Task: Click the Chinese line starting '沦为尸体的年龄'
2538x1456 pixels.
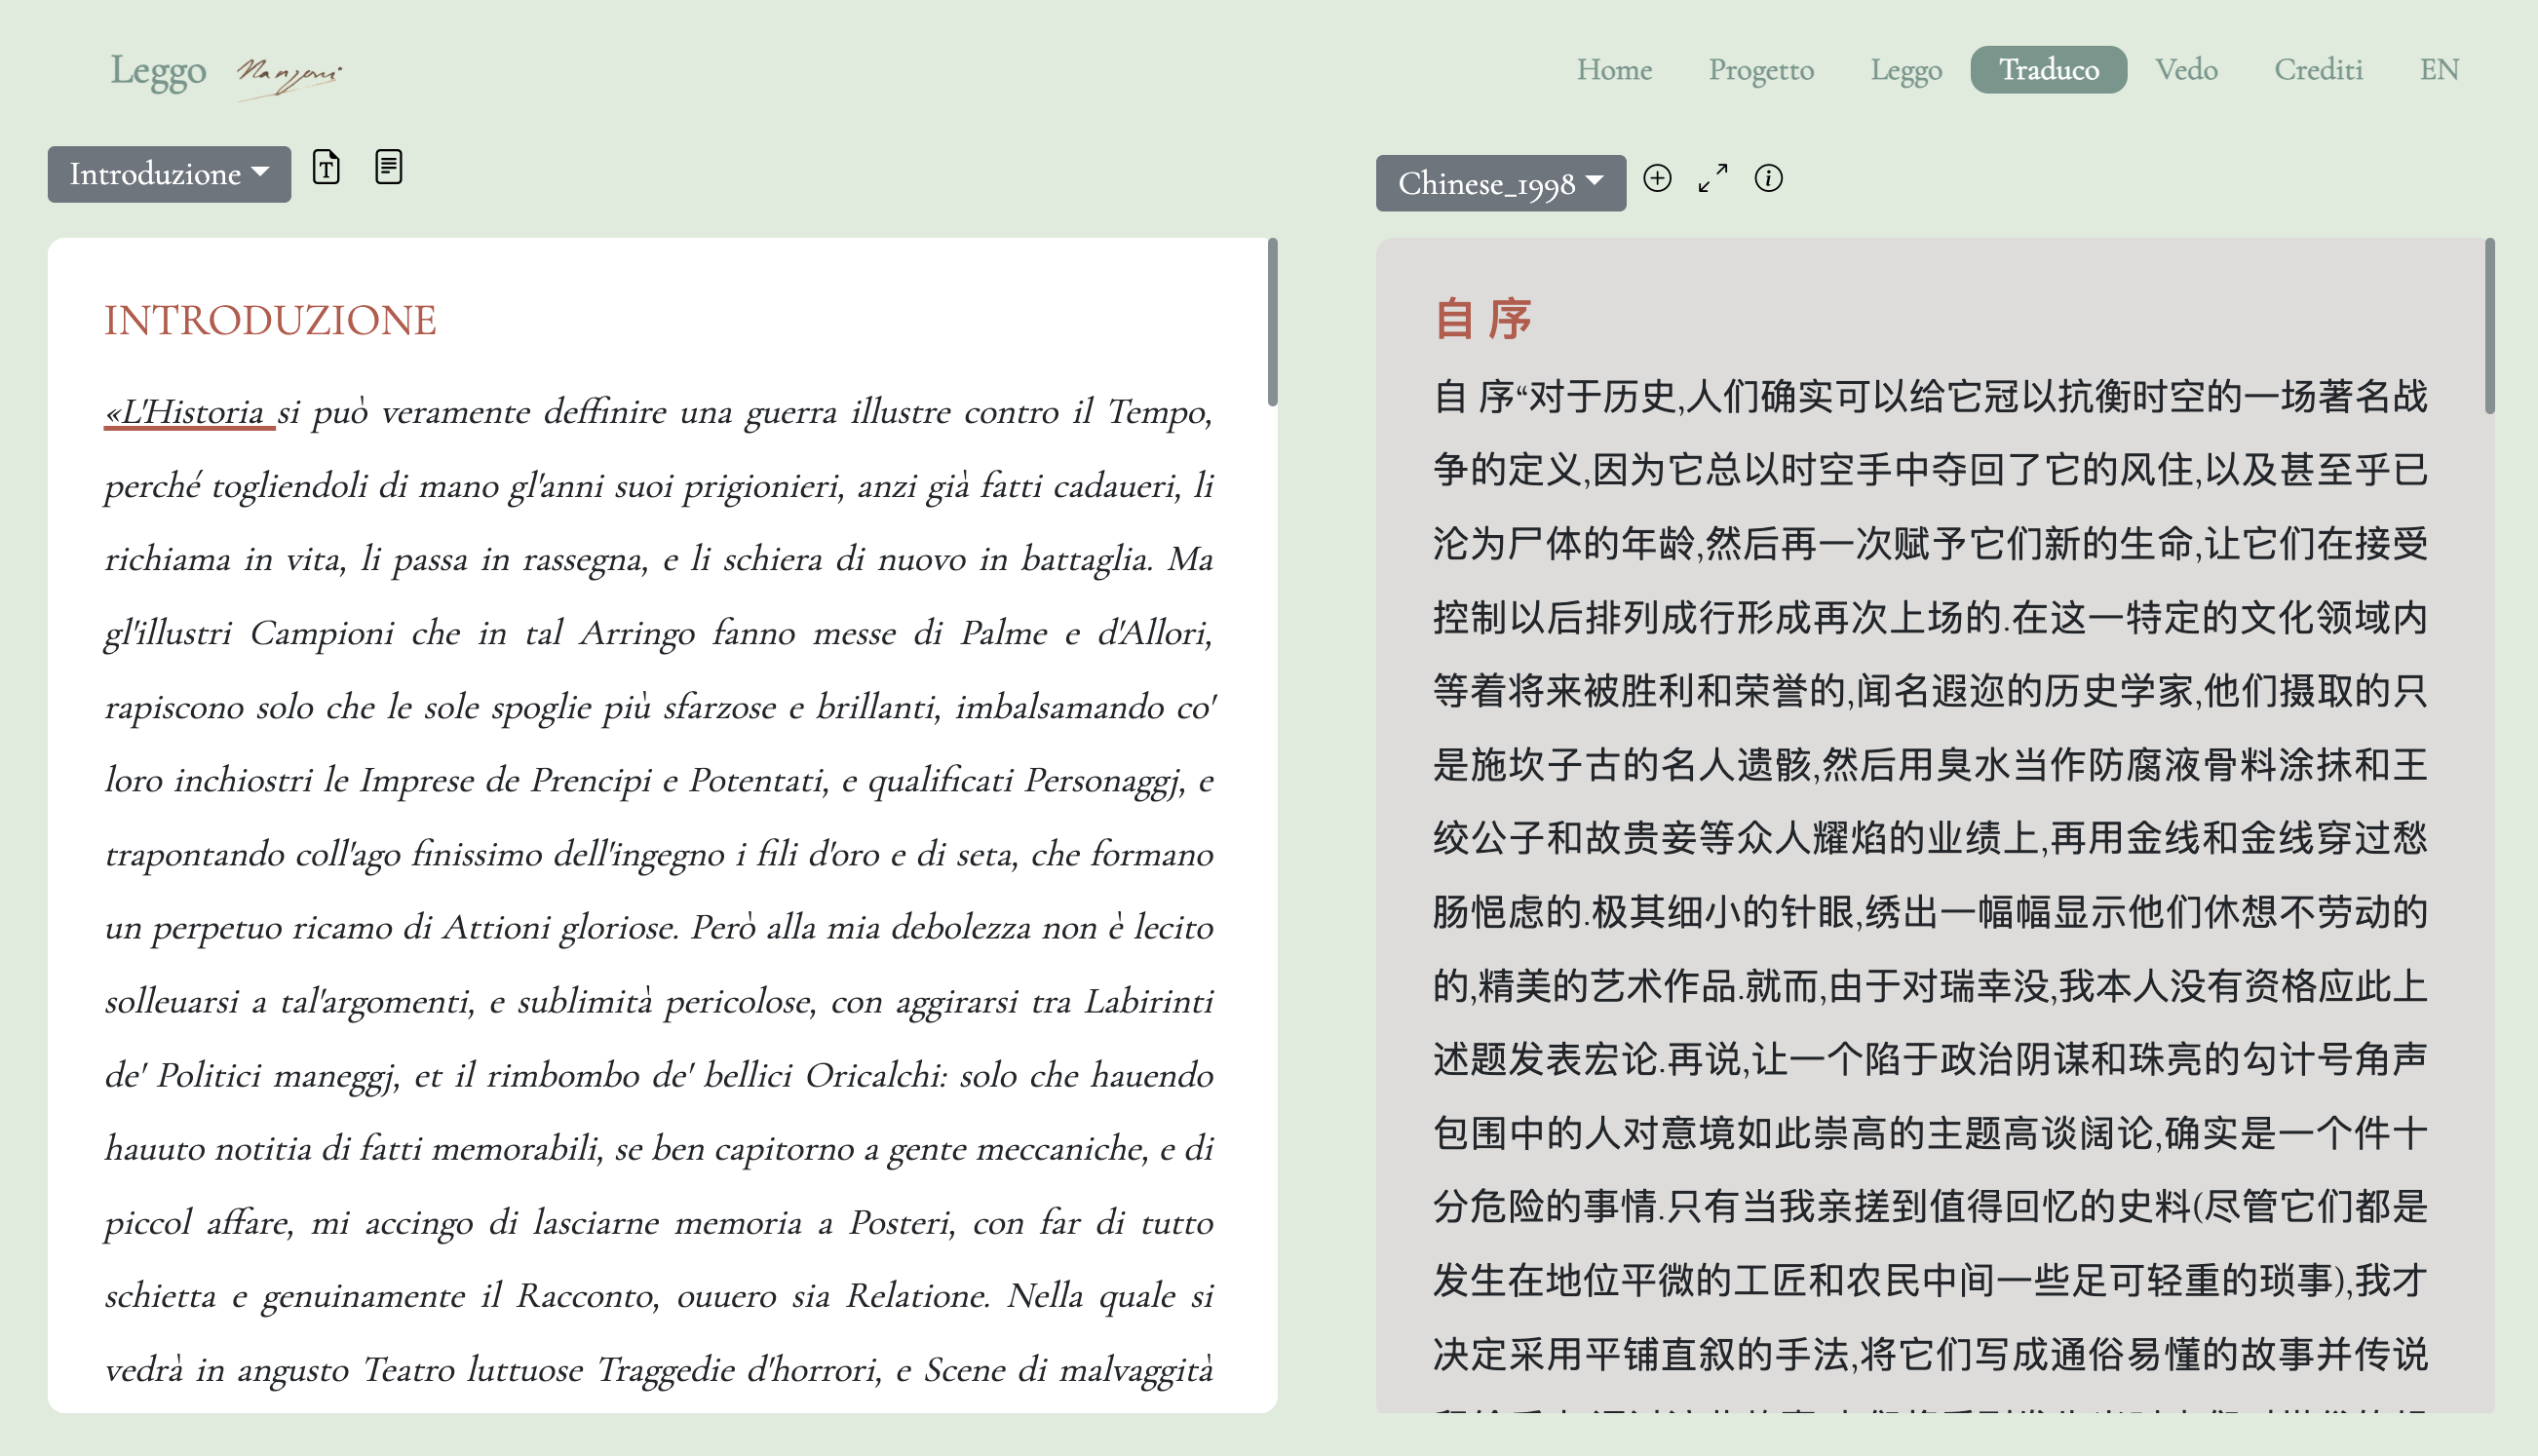Action: (1930, 544)
